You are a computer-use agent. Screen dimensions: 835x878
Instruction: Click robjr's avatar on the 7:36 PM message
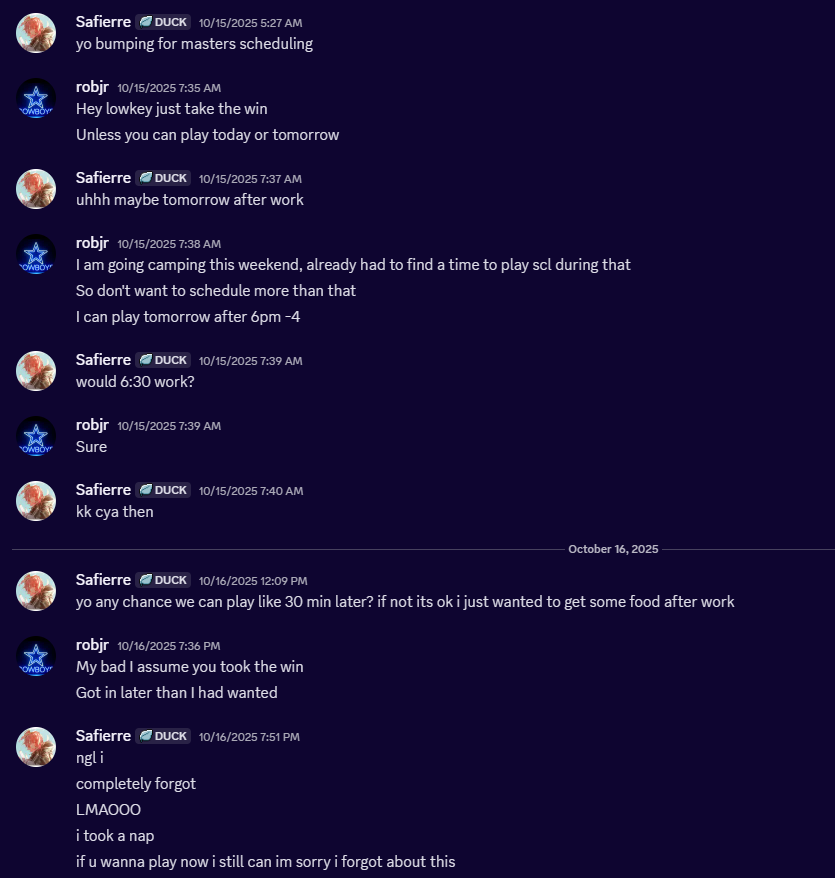coord(36,656)
